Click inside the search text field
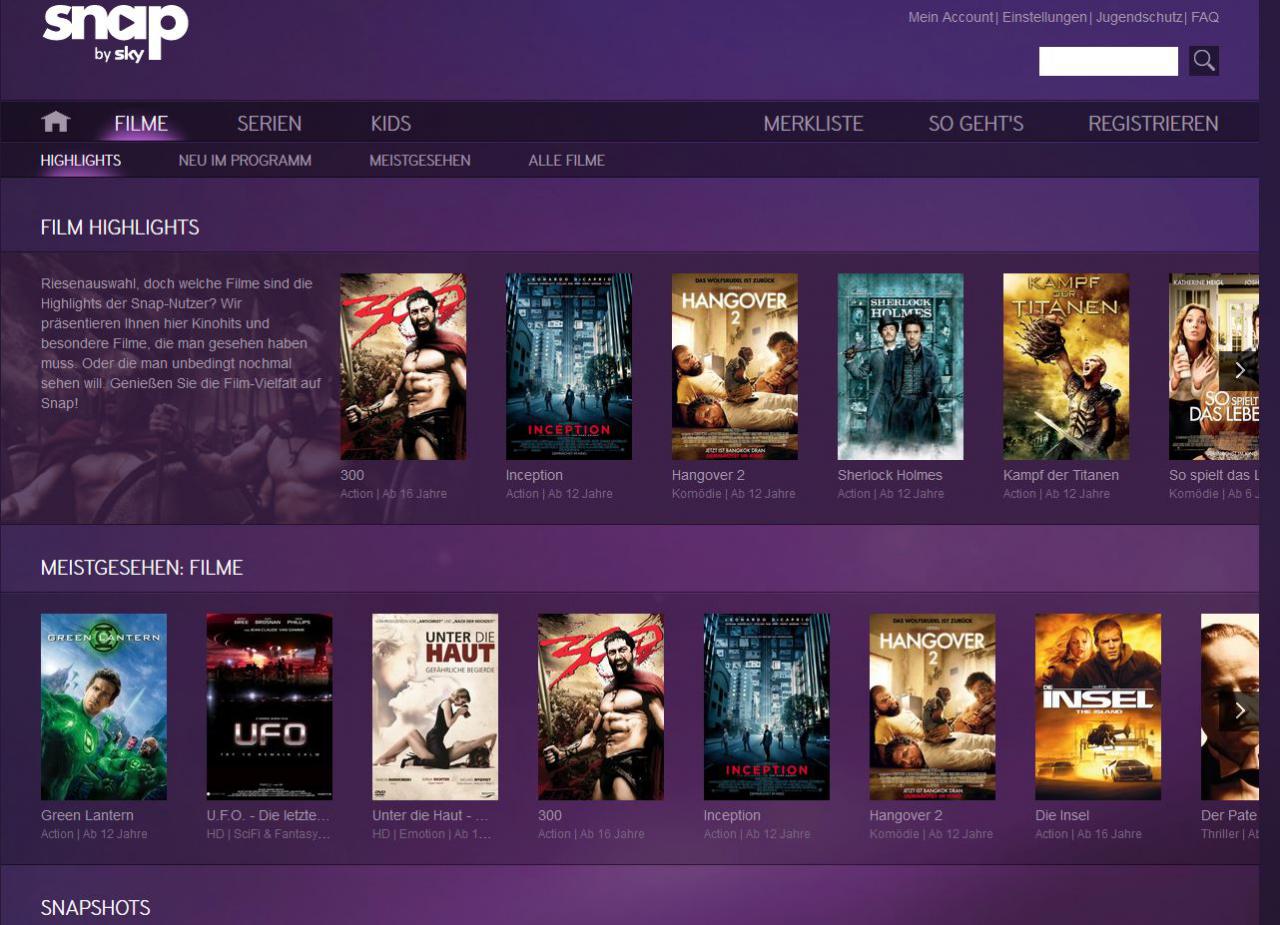Viewport: 1280px width, 925px height. (1108, 61)
